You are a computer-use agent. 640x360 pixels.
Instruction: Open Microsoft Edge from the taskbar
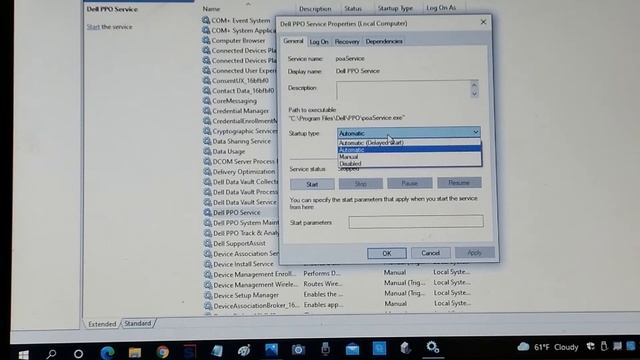(x=107, y=352)
